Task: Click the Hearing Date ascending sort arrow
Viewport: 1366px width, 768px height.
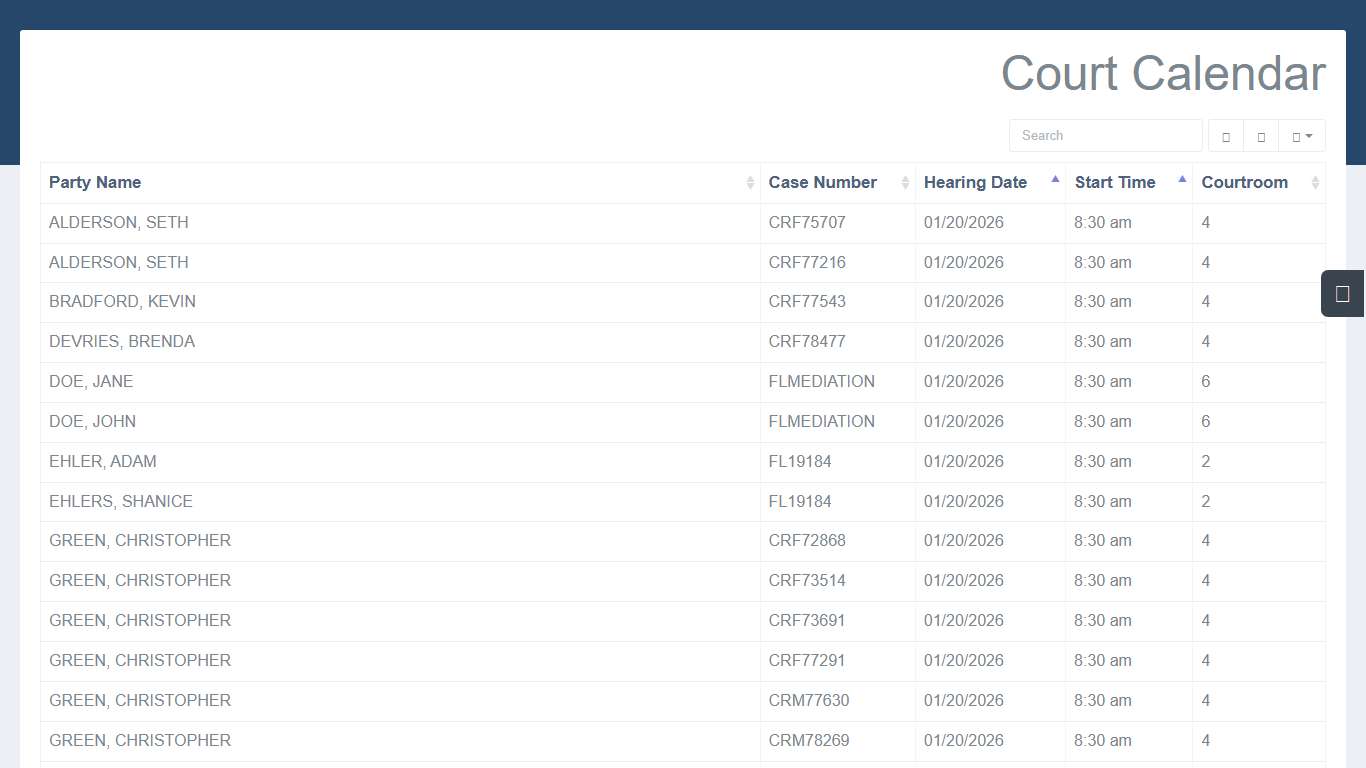Action: click(x=1055, y=180)
